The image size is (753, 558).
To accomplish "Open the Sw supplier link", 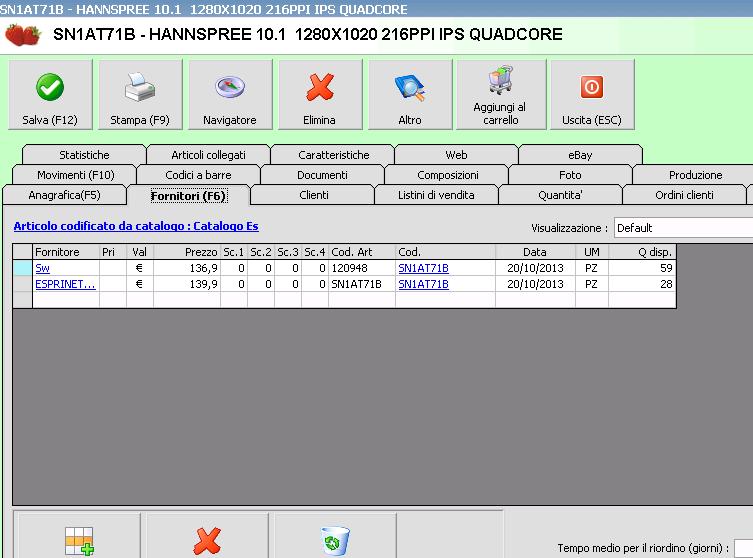I will click(x=42, y=268).
